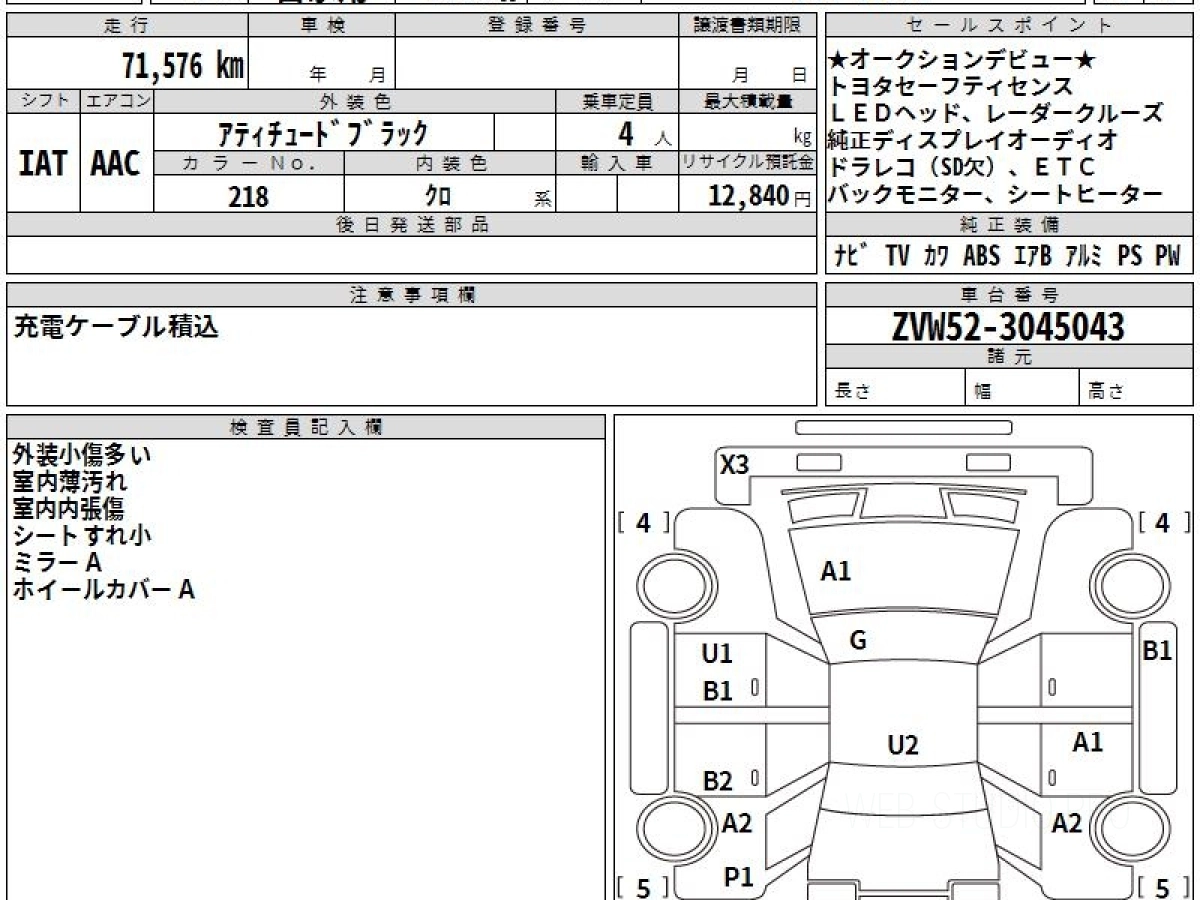Select the エアB equipment code
1200x900 pixels.
click(x=1032, y=256)
